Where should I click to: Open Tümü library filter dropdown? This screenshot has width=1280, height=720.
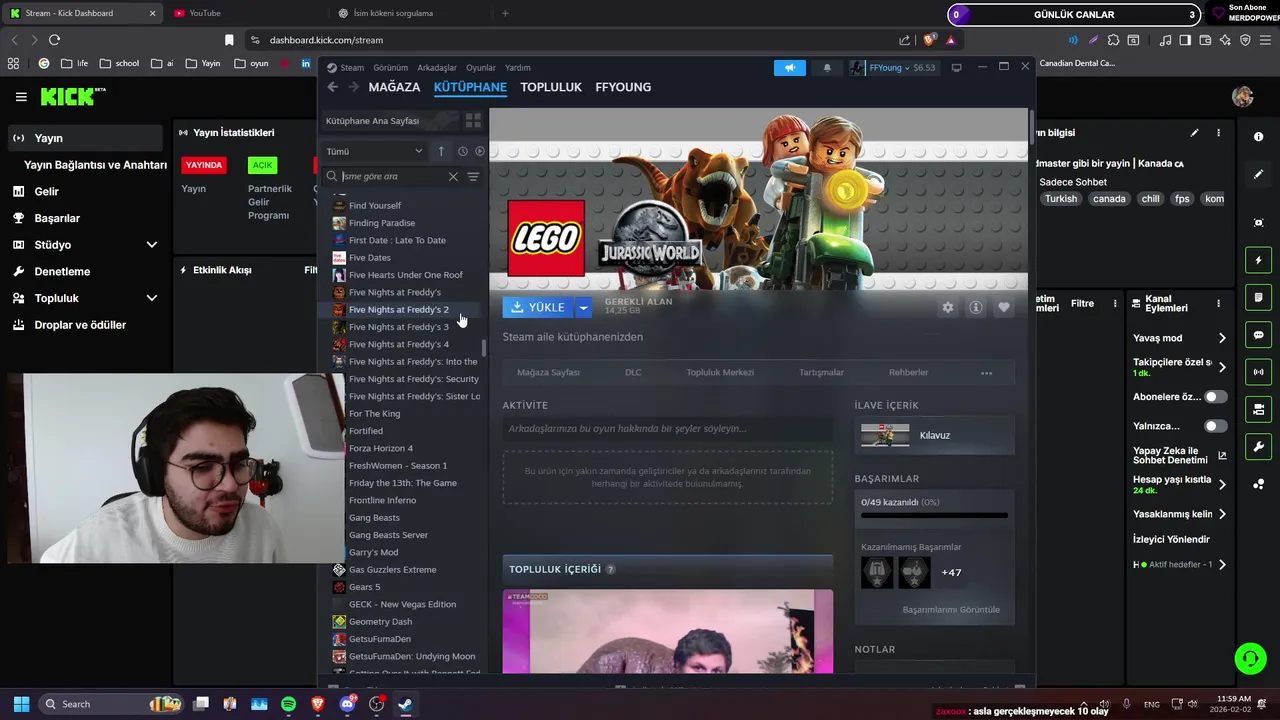click(x=375, y=151)
